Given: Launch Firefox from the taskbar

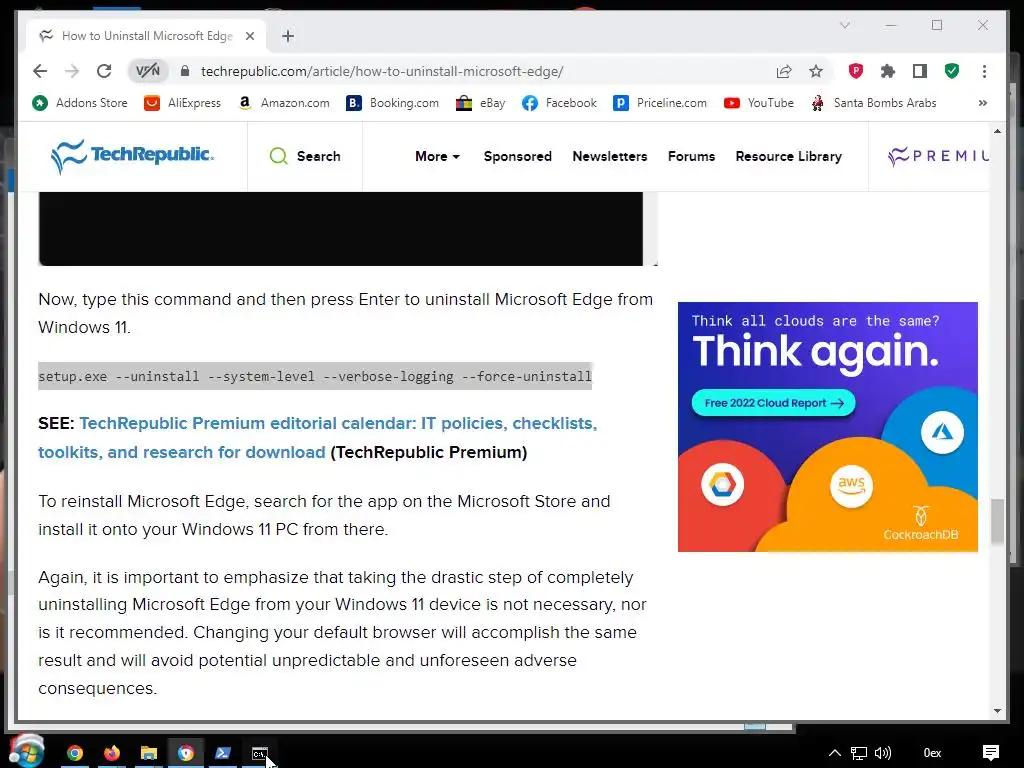Looking at the screenshot, I should (112, 753).
